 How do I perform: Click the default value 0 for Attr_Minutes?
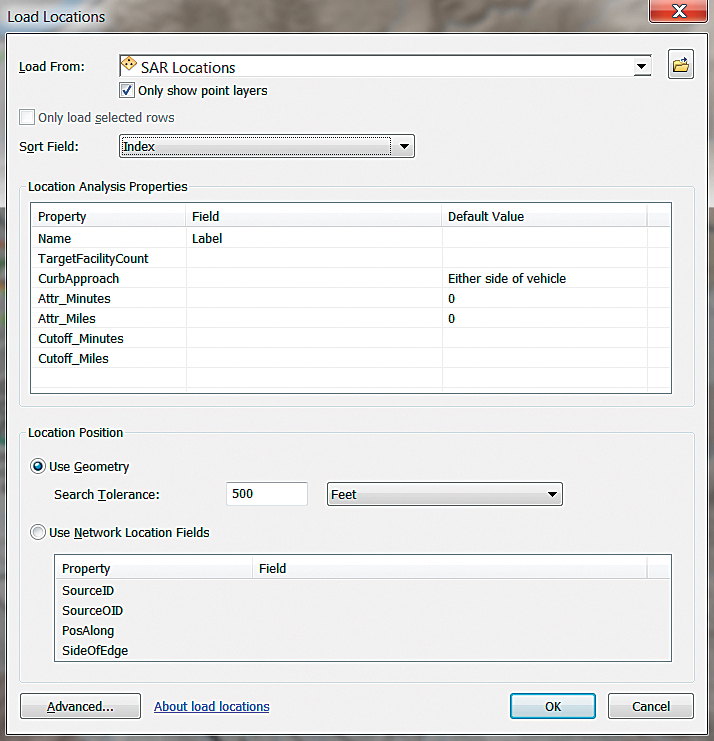click(544, 299)
